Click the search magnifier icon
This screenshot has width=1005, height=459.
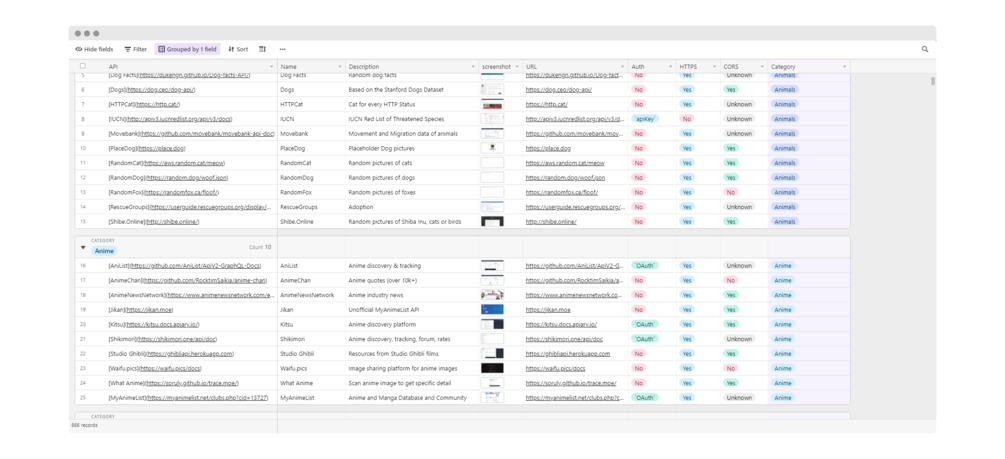(x=925, y=49)
